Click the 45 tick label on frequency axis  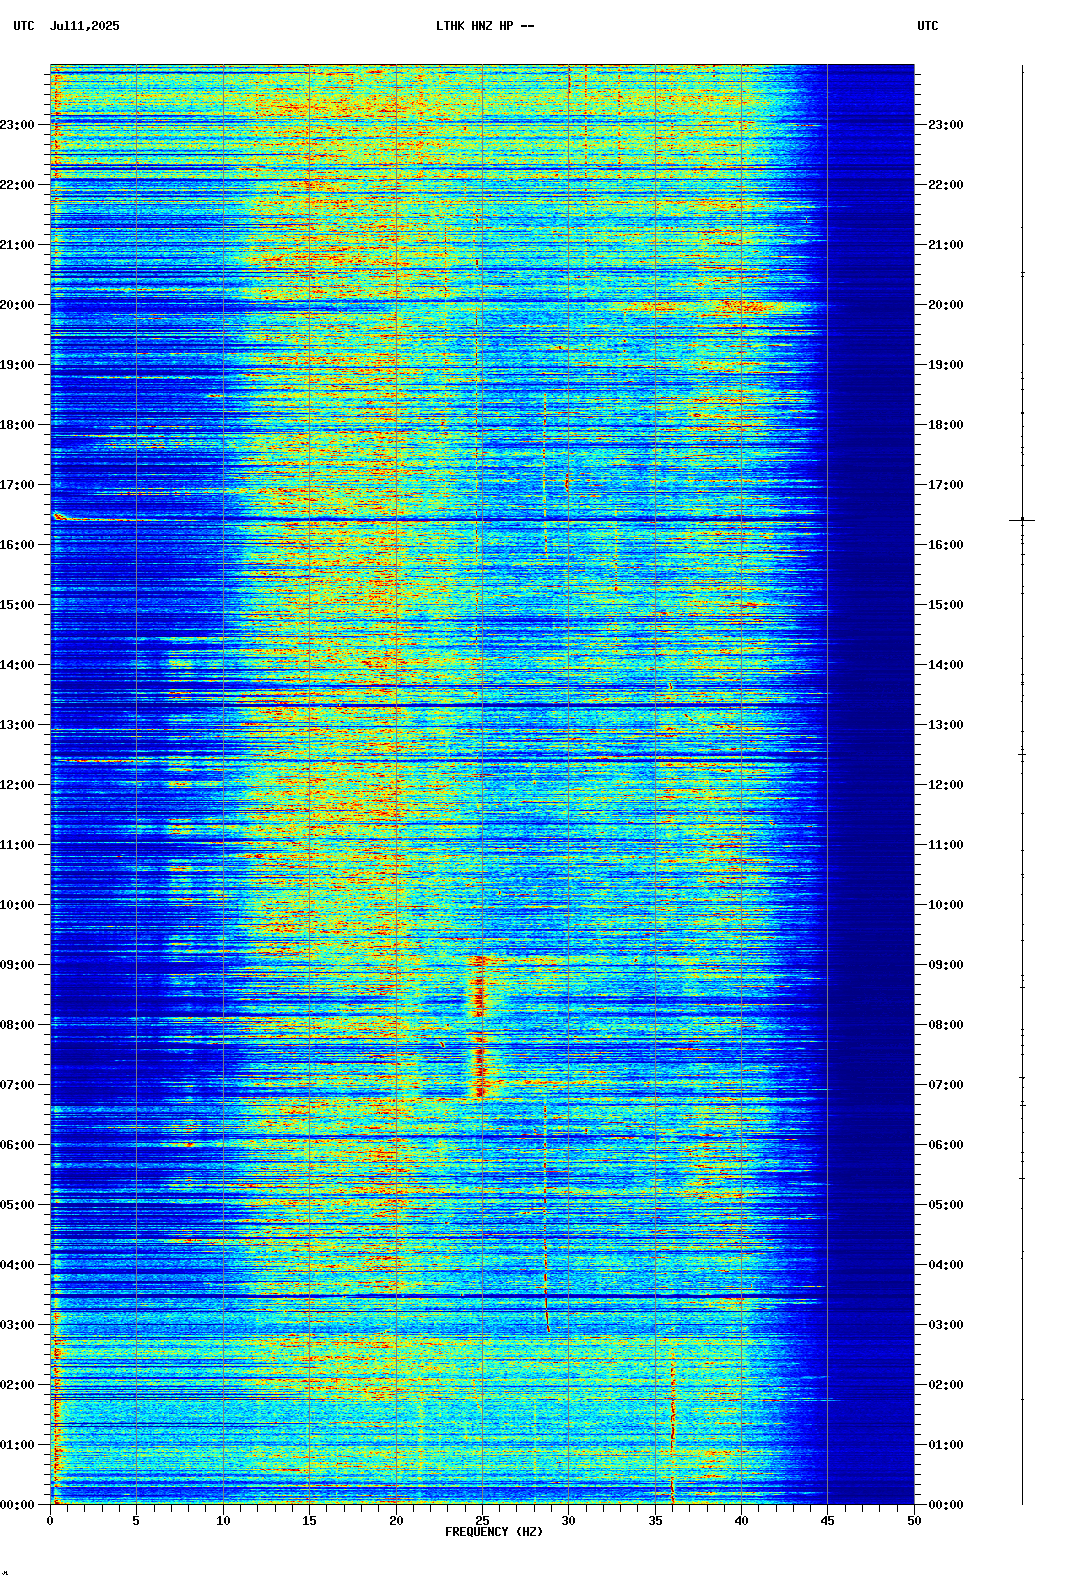click(x=828, y=1521)
